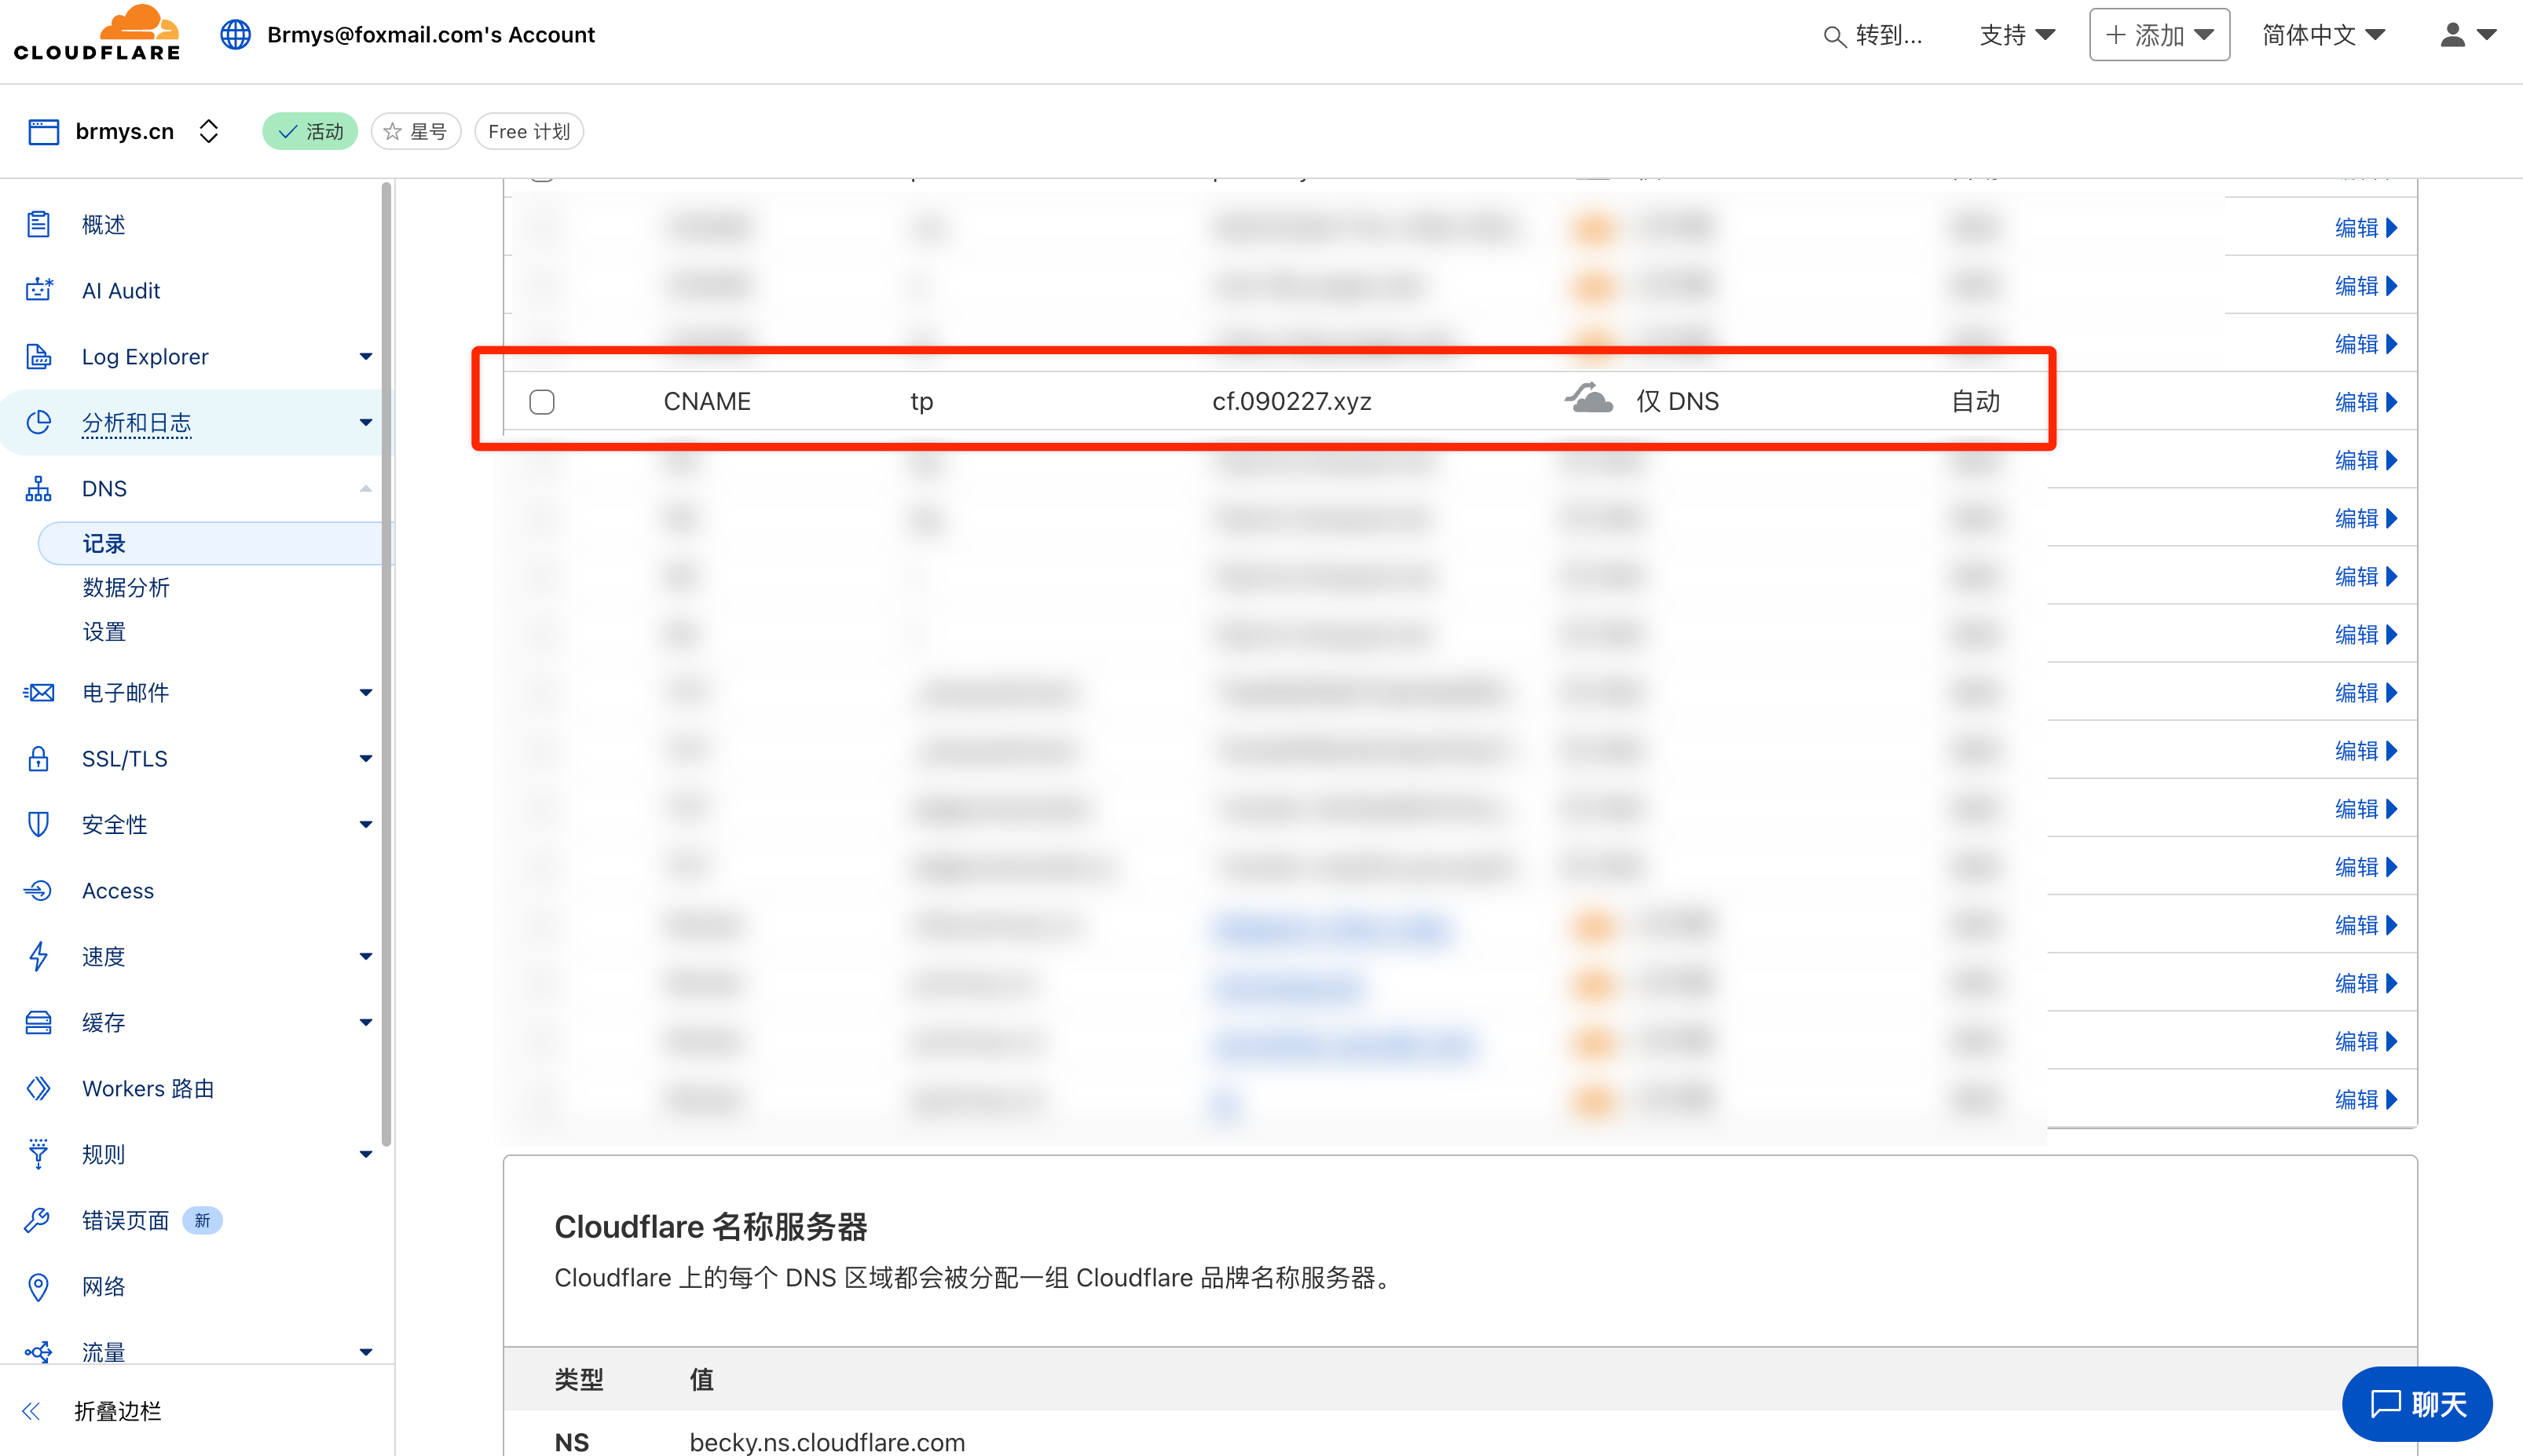The image size is (2523, 1456).
Task: Click the 折叠边栏 double-chevron icon
Action: click(x=31, y=1411)
